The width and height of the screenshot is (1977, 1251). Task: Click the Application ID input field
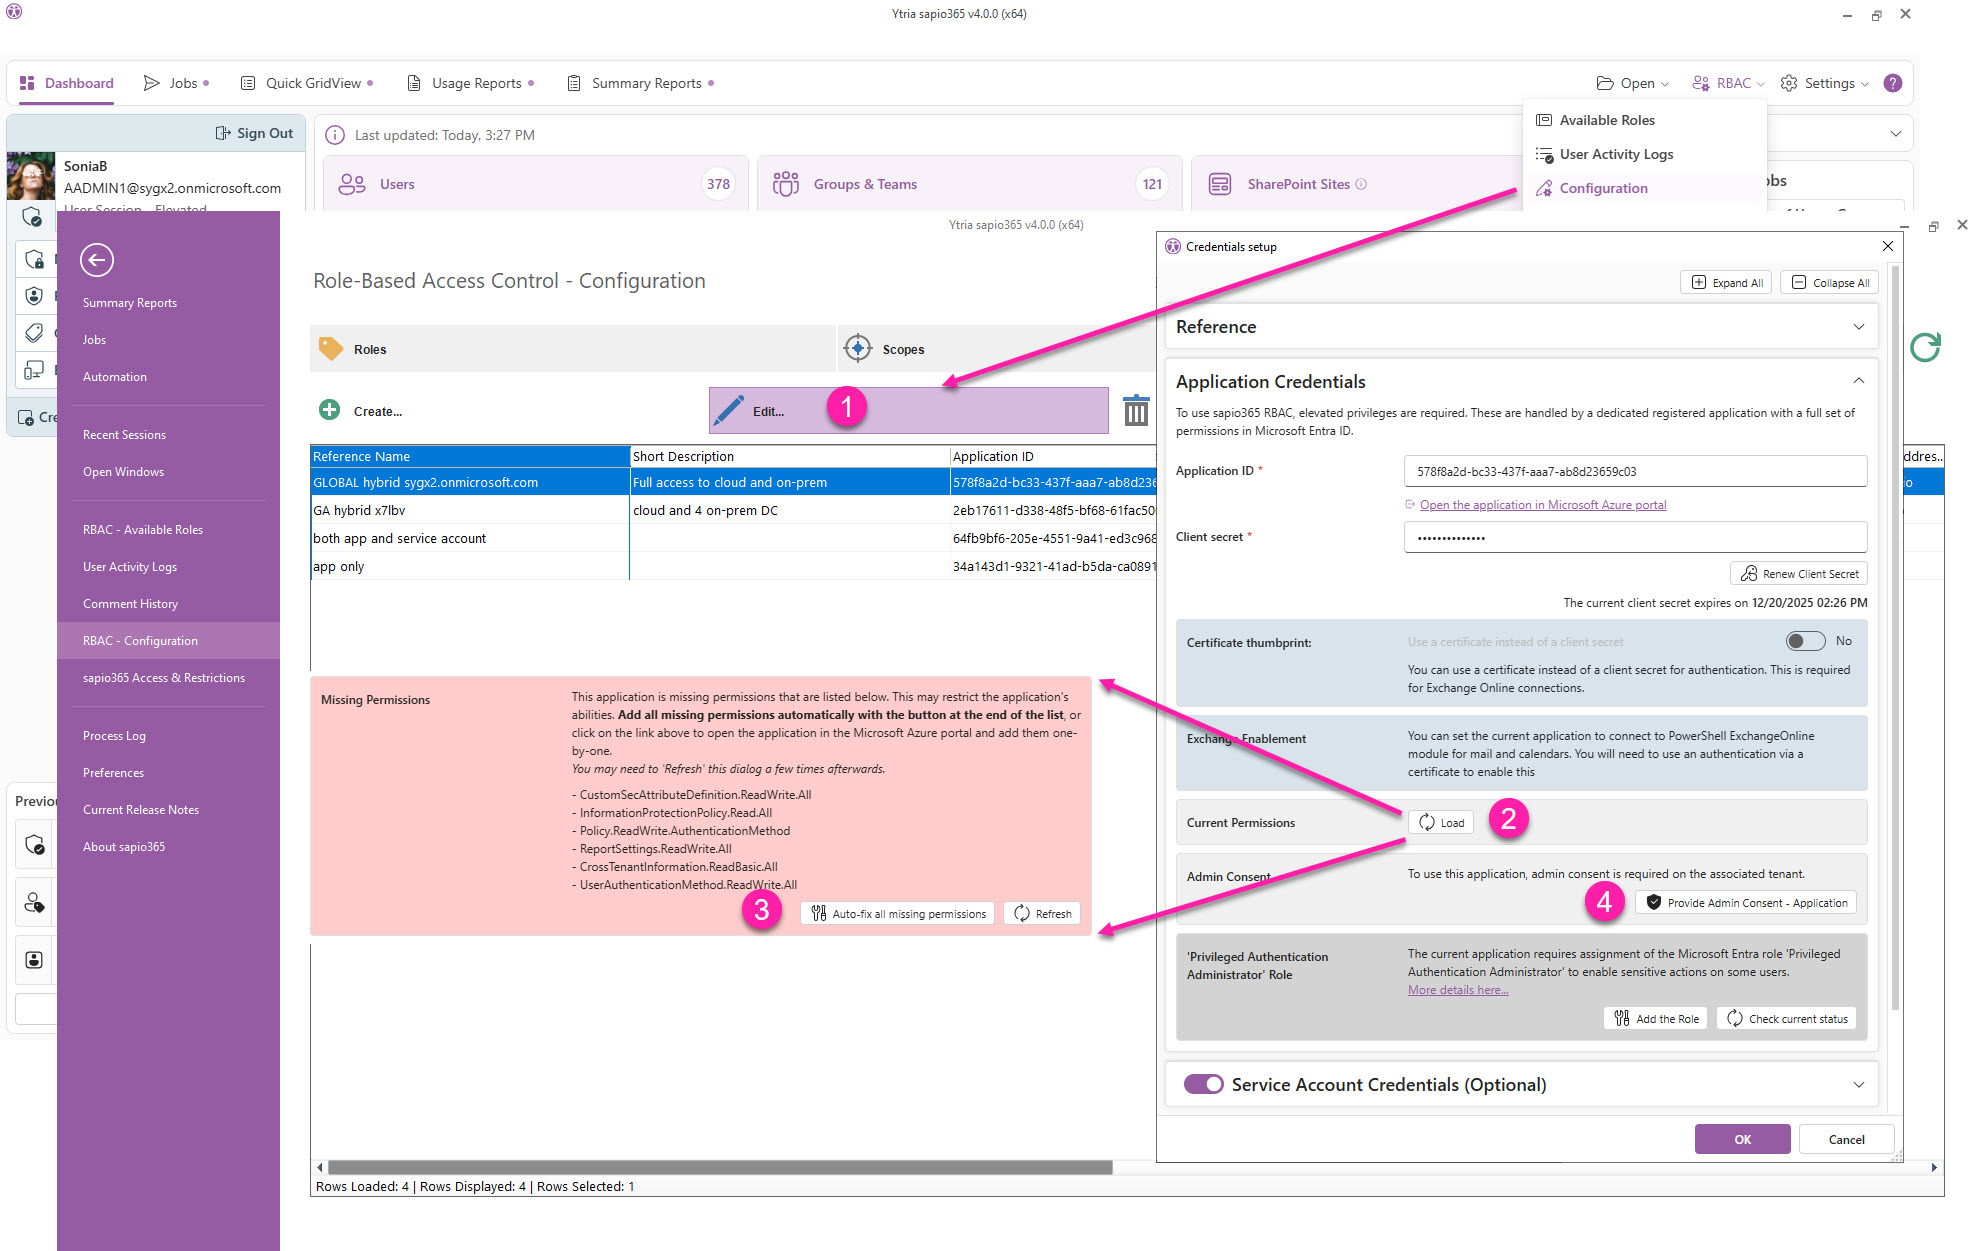click(x=1634, y=471)
